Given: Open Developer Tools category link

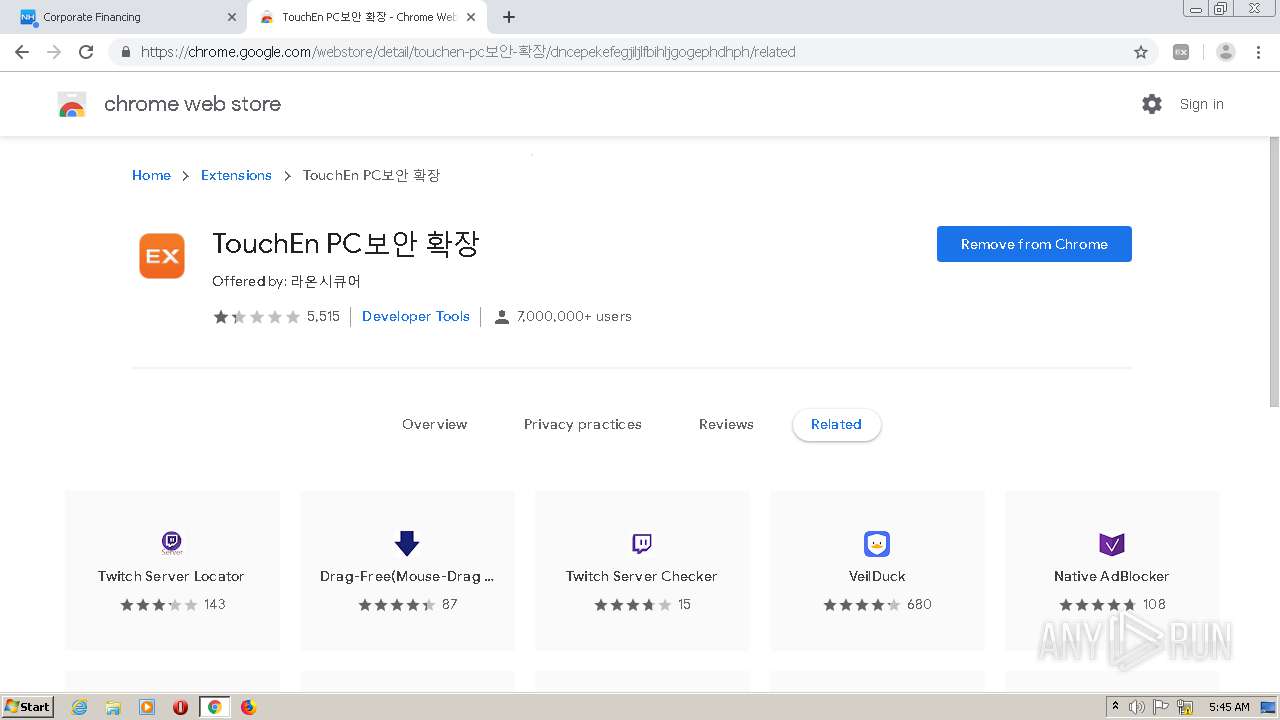Looking at the screenshot, I should click(x=416, y=316).
